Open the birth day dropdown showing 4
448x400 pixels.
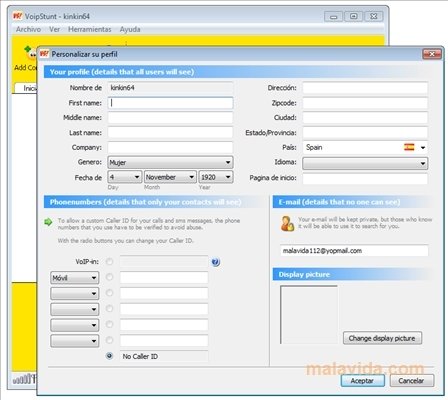(x=125, y=177)
